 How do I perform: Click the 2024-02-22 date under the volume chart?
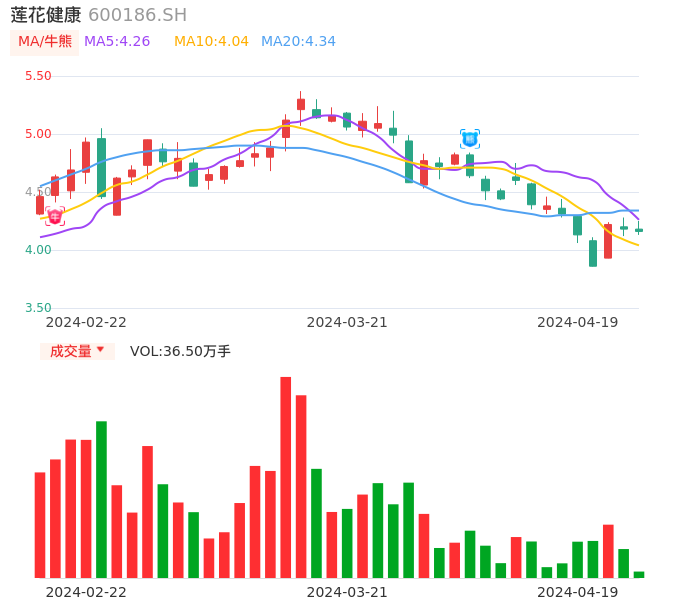(86, 592)
